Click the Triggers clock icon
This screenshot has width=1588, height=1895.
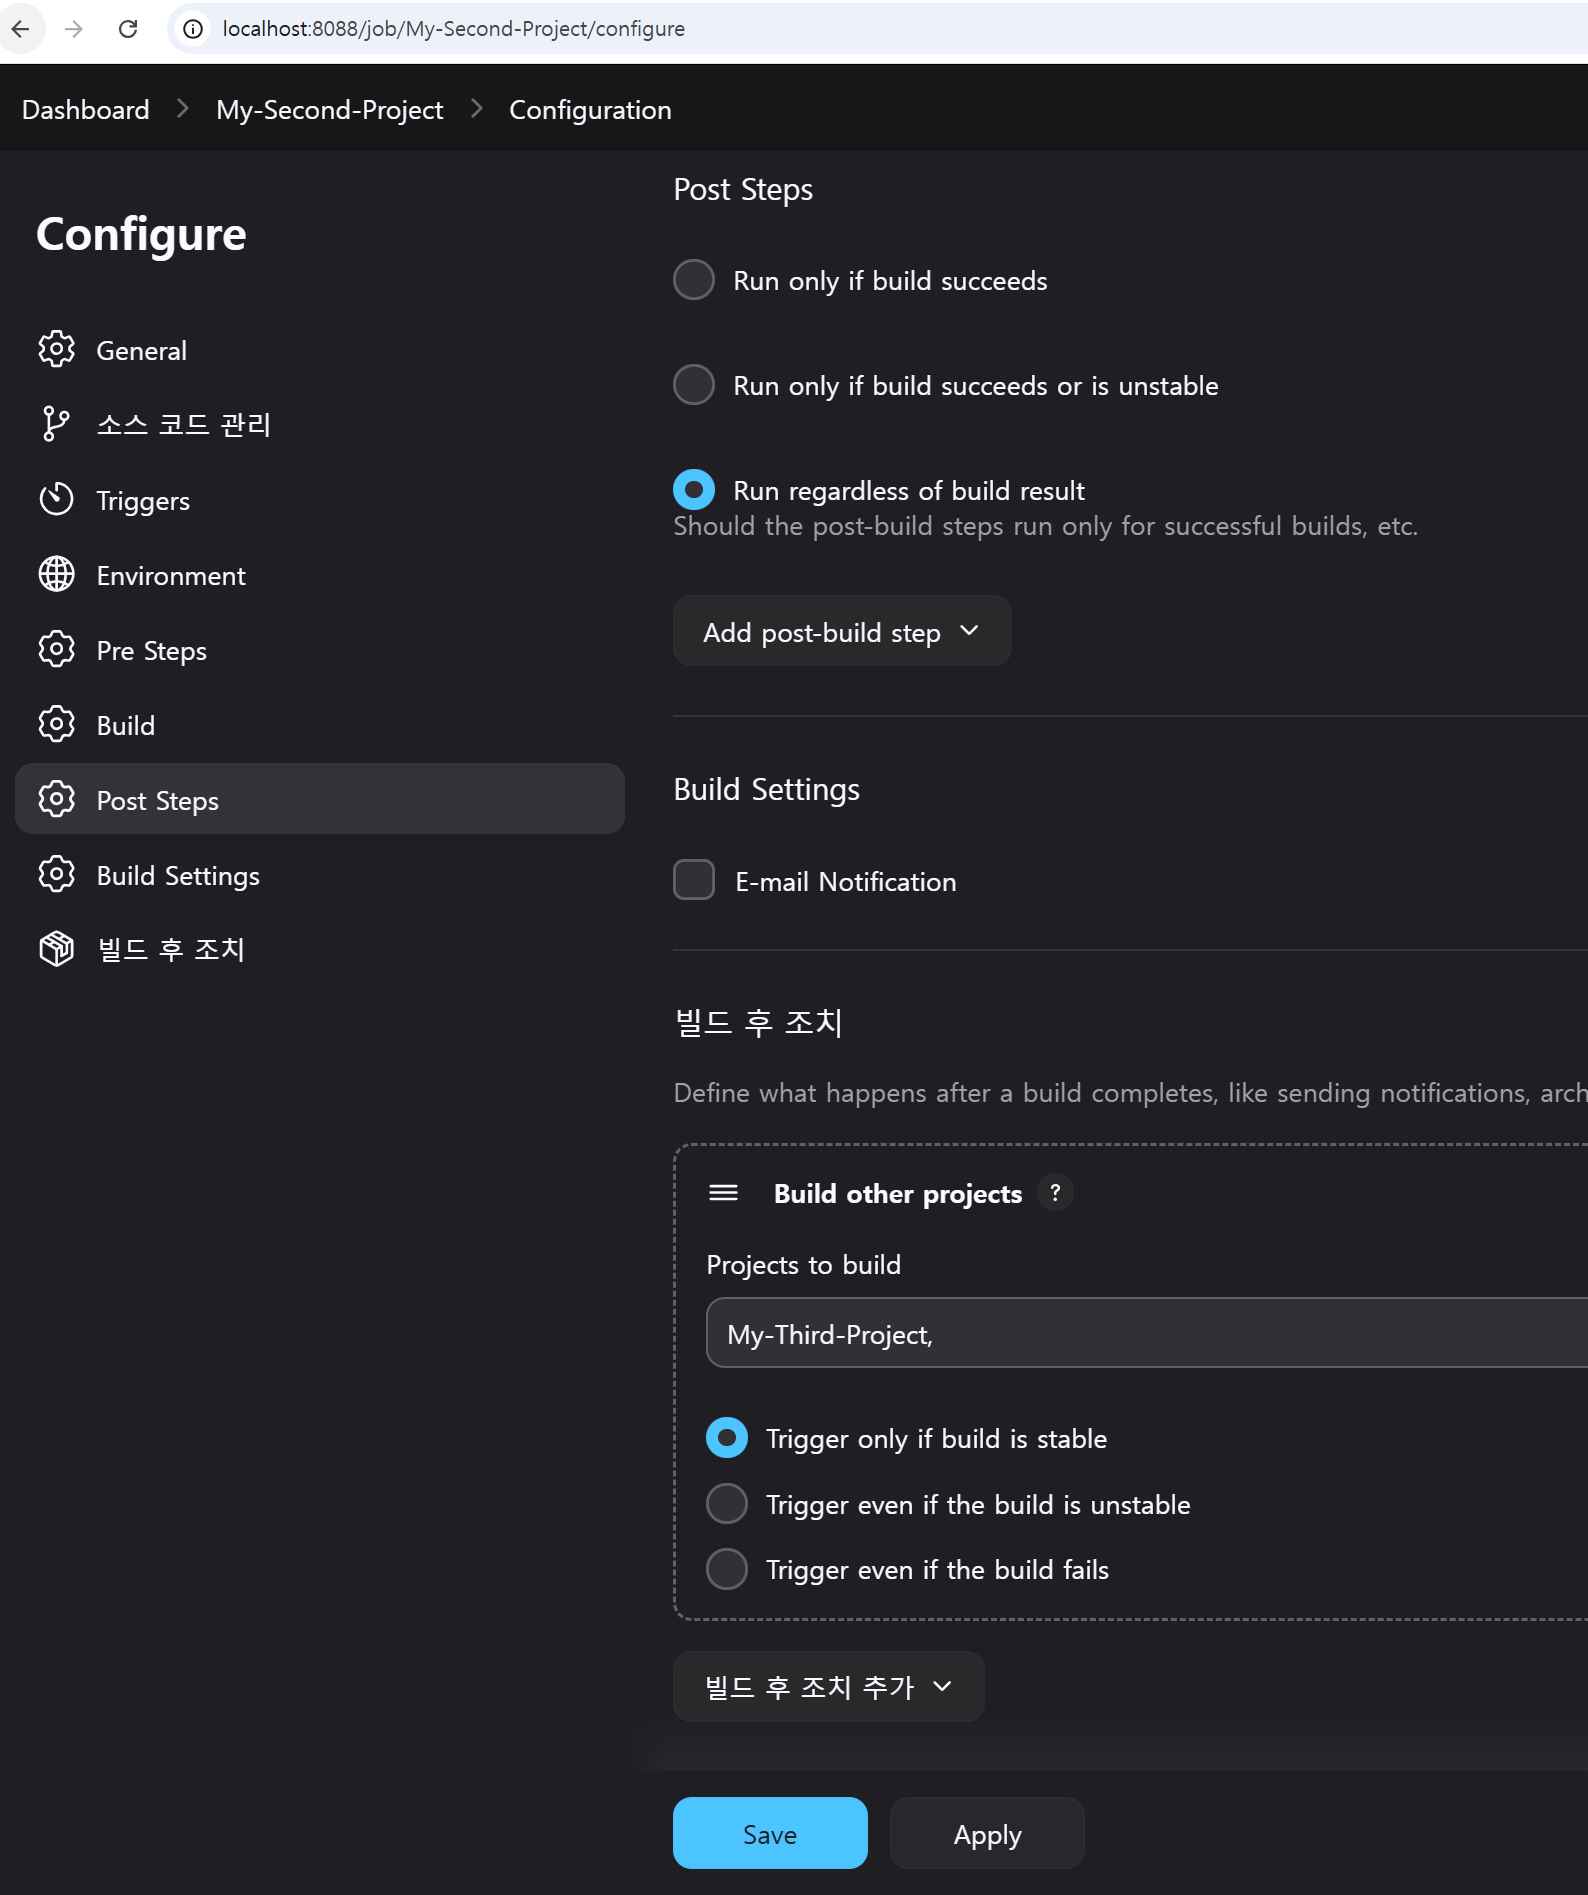tap(56, 499)
